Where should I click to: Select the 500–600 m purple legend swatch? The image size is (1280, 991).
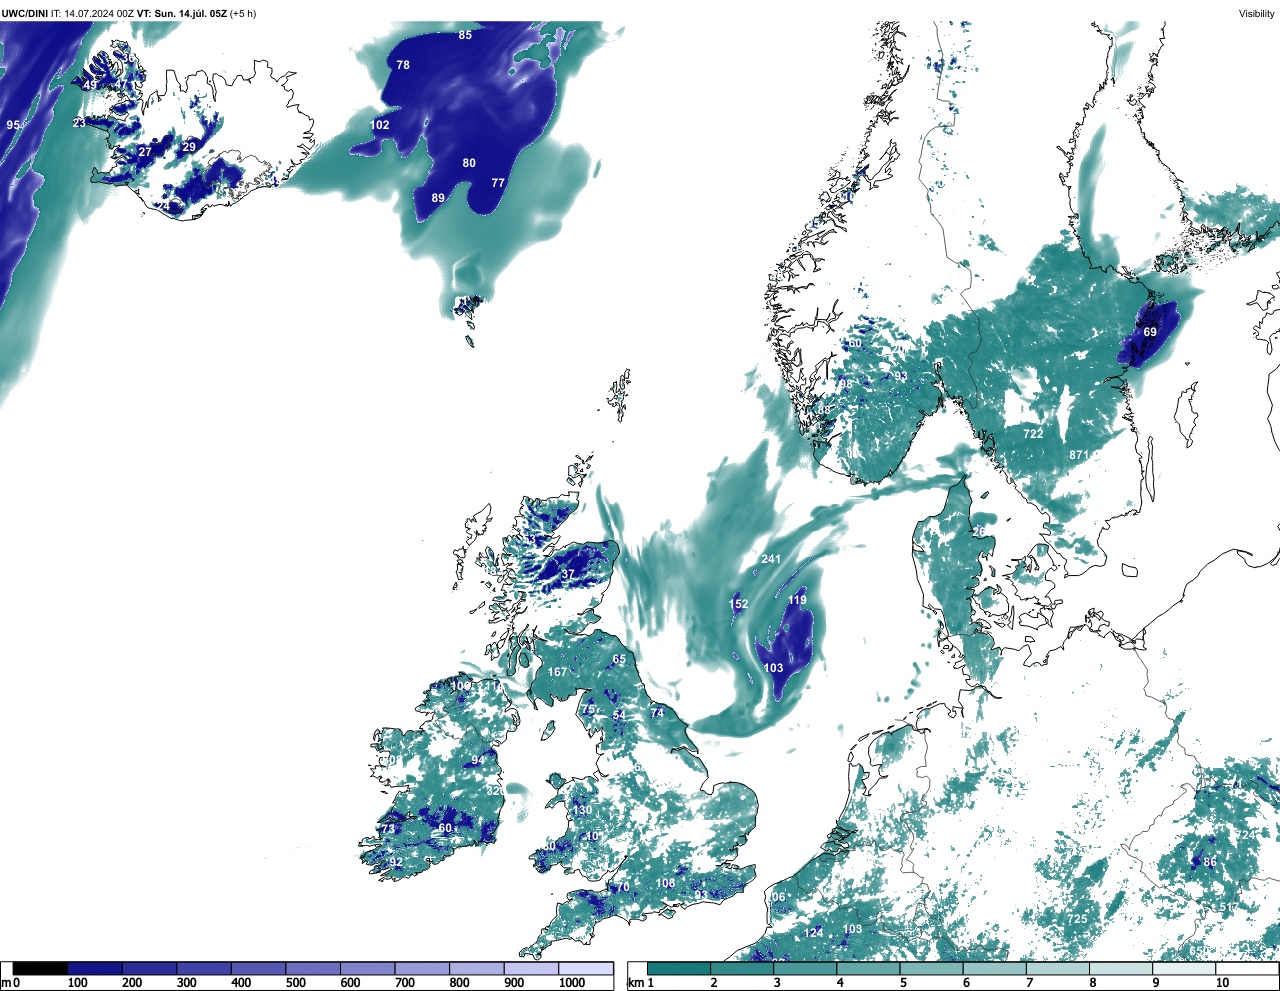pyautogui.click(x=313, y=969)
